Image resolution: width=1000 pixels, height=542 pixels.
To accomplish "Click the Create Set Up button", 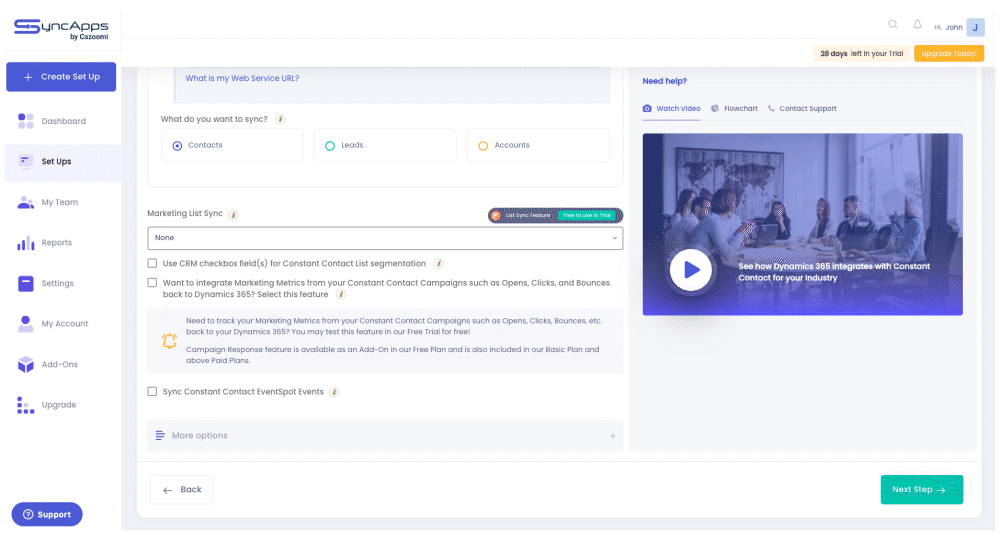I will tap(61, 77).
